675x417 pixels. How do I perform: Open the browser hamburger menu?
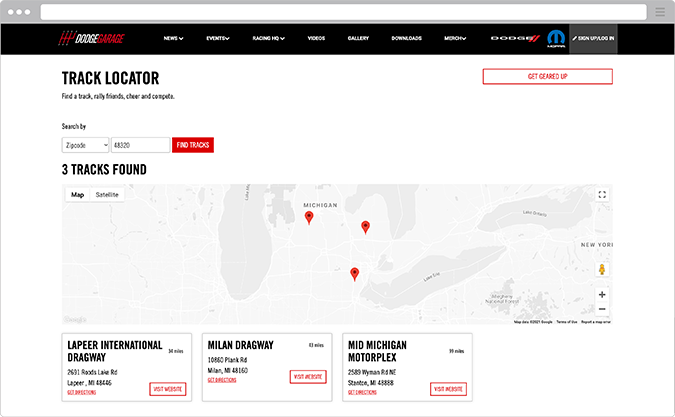(x=660, y=12)
